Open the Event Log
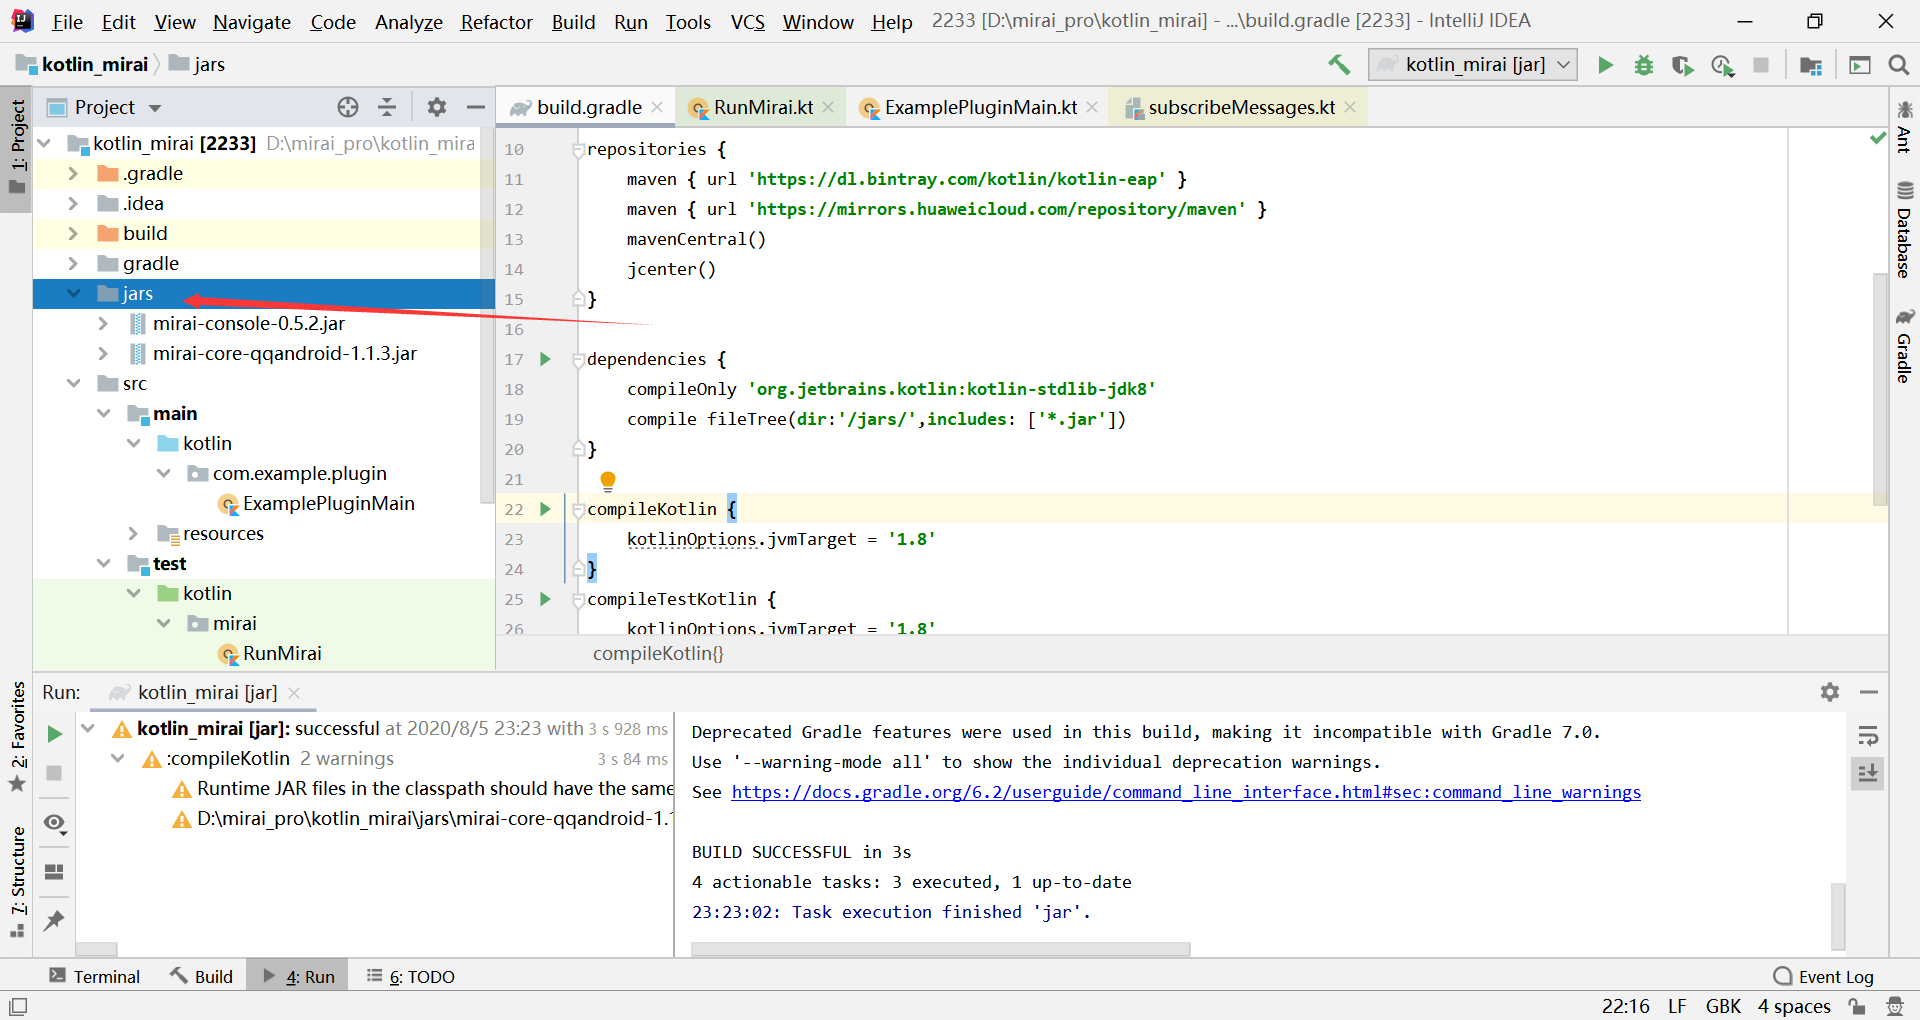Viewport: 1920px width, 1020px height. click(1824, 977)
